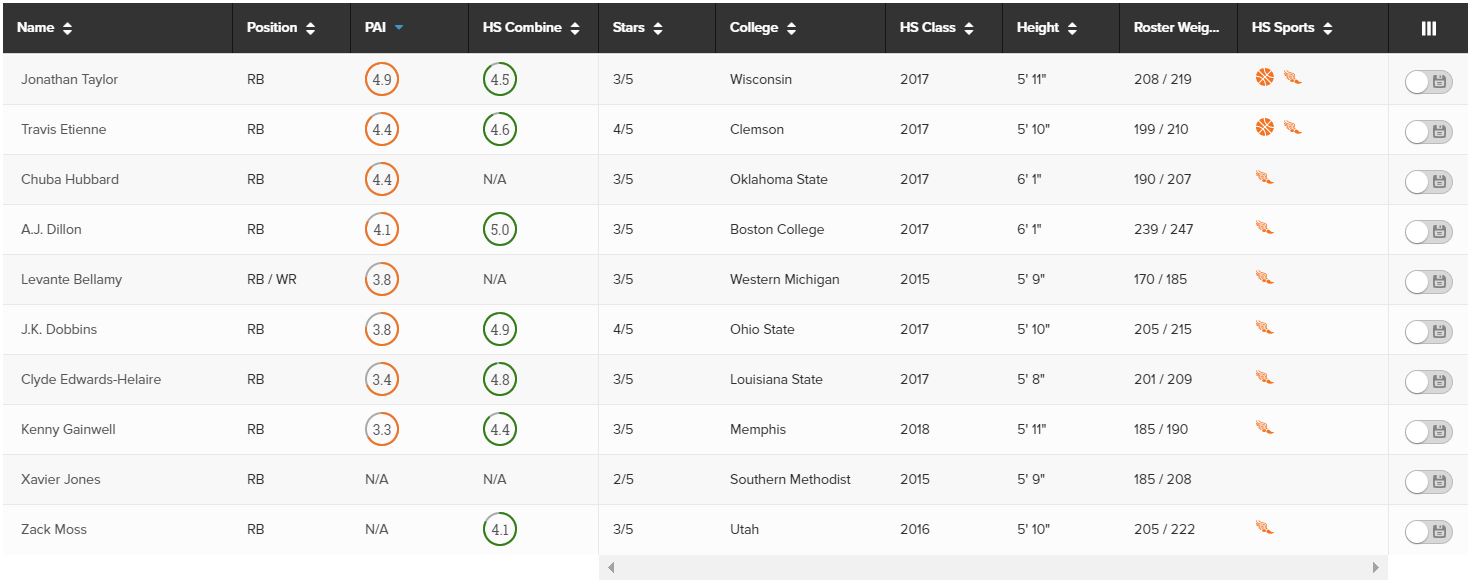The width and height of the screenshot is (1472, 587).
Task: Click the track shoe icon for Chuba Hubbard
Action: 1265,178
